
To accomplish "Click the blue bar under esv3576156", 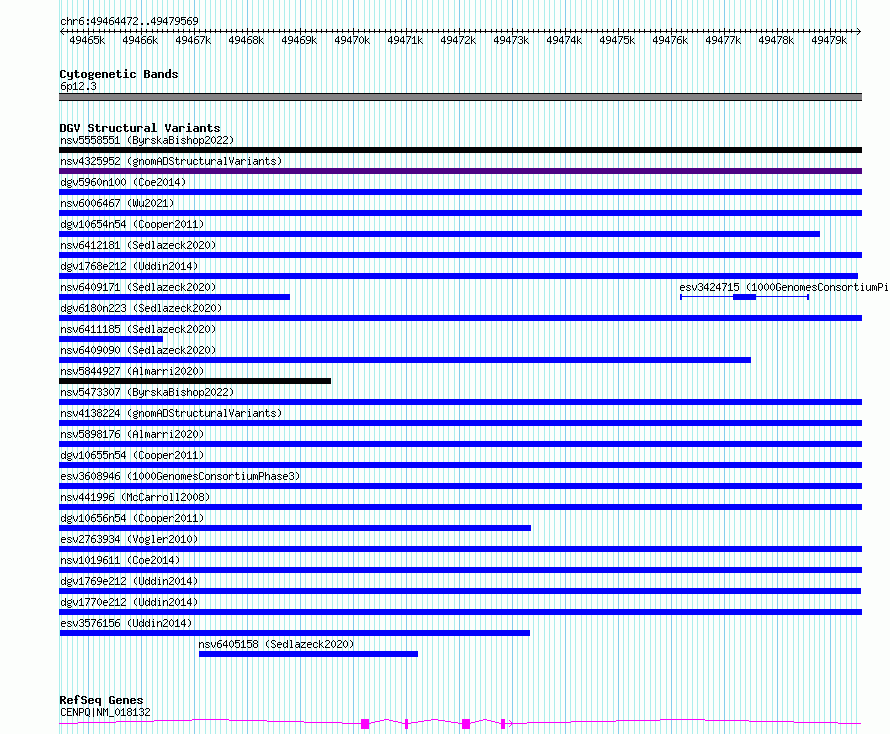I will pos(295,633).
